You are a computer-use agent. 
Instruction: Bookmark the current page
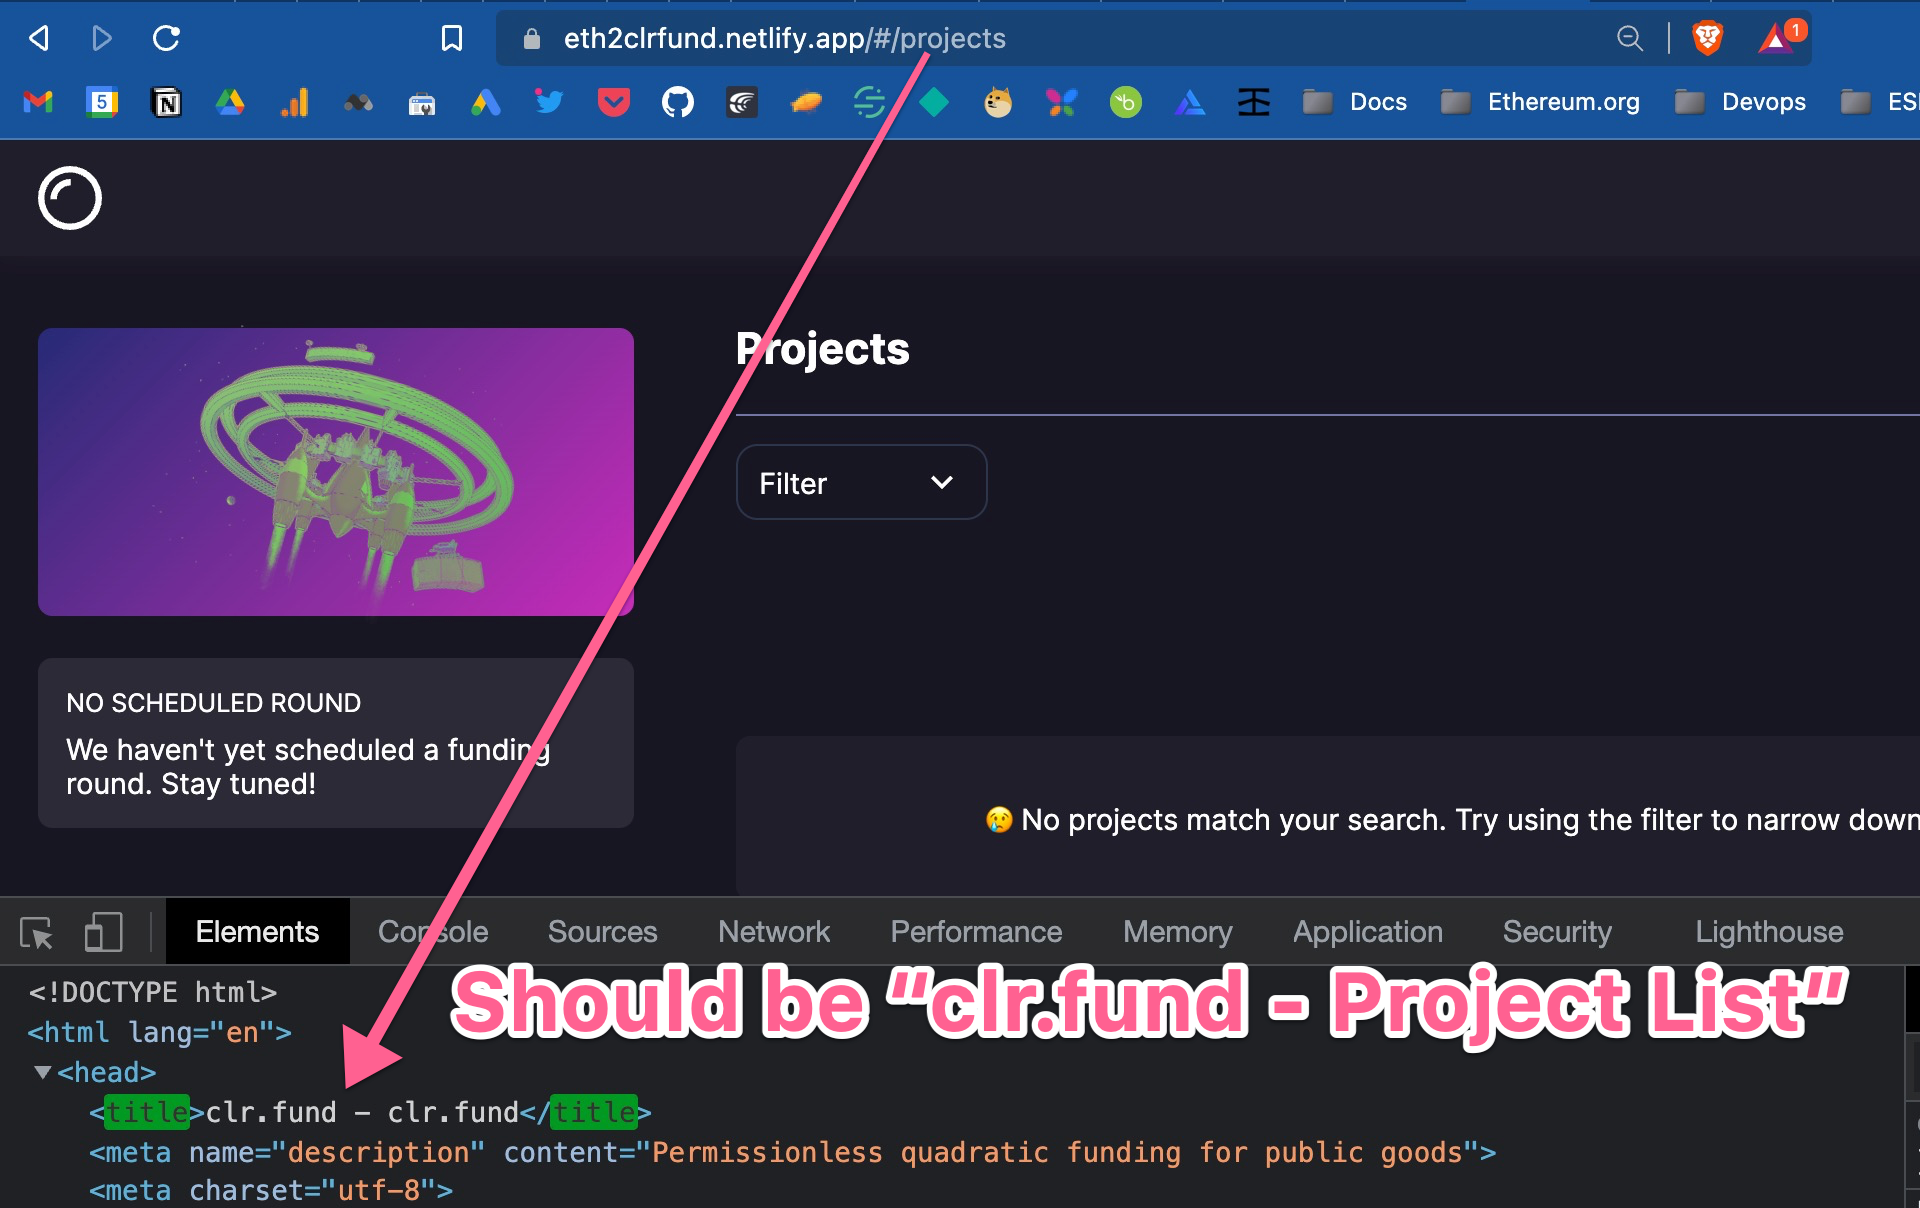tap(451, 38)
